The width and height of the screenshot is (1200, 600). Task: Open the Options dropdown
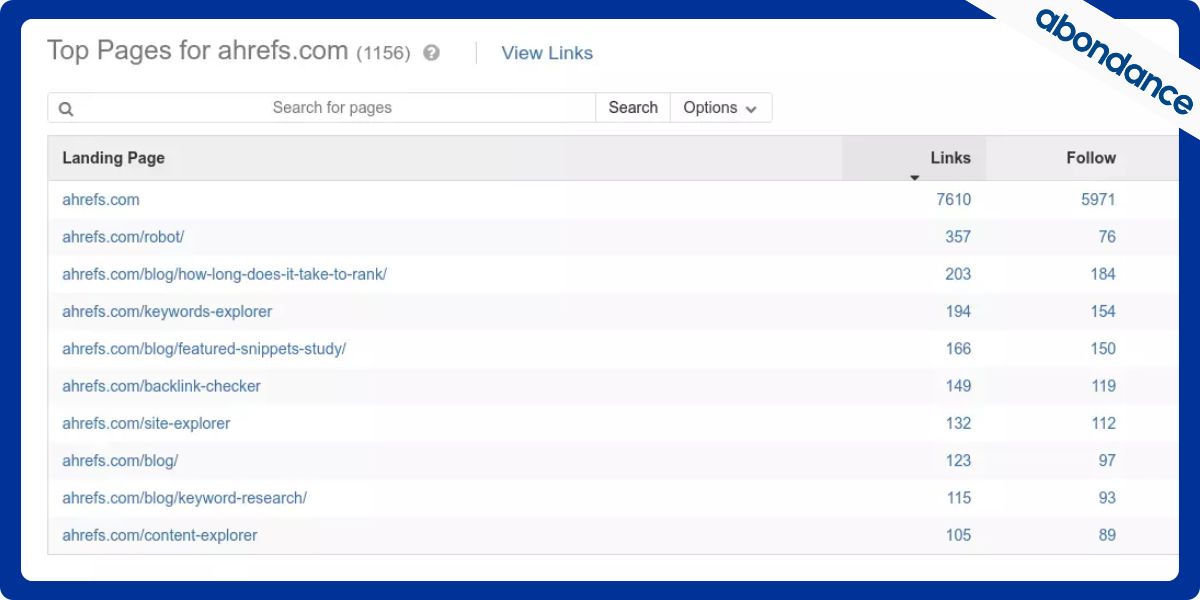720,108
